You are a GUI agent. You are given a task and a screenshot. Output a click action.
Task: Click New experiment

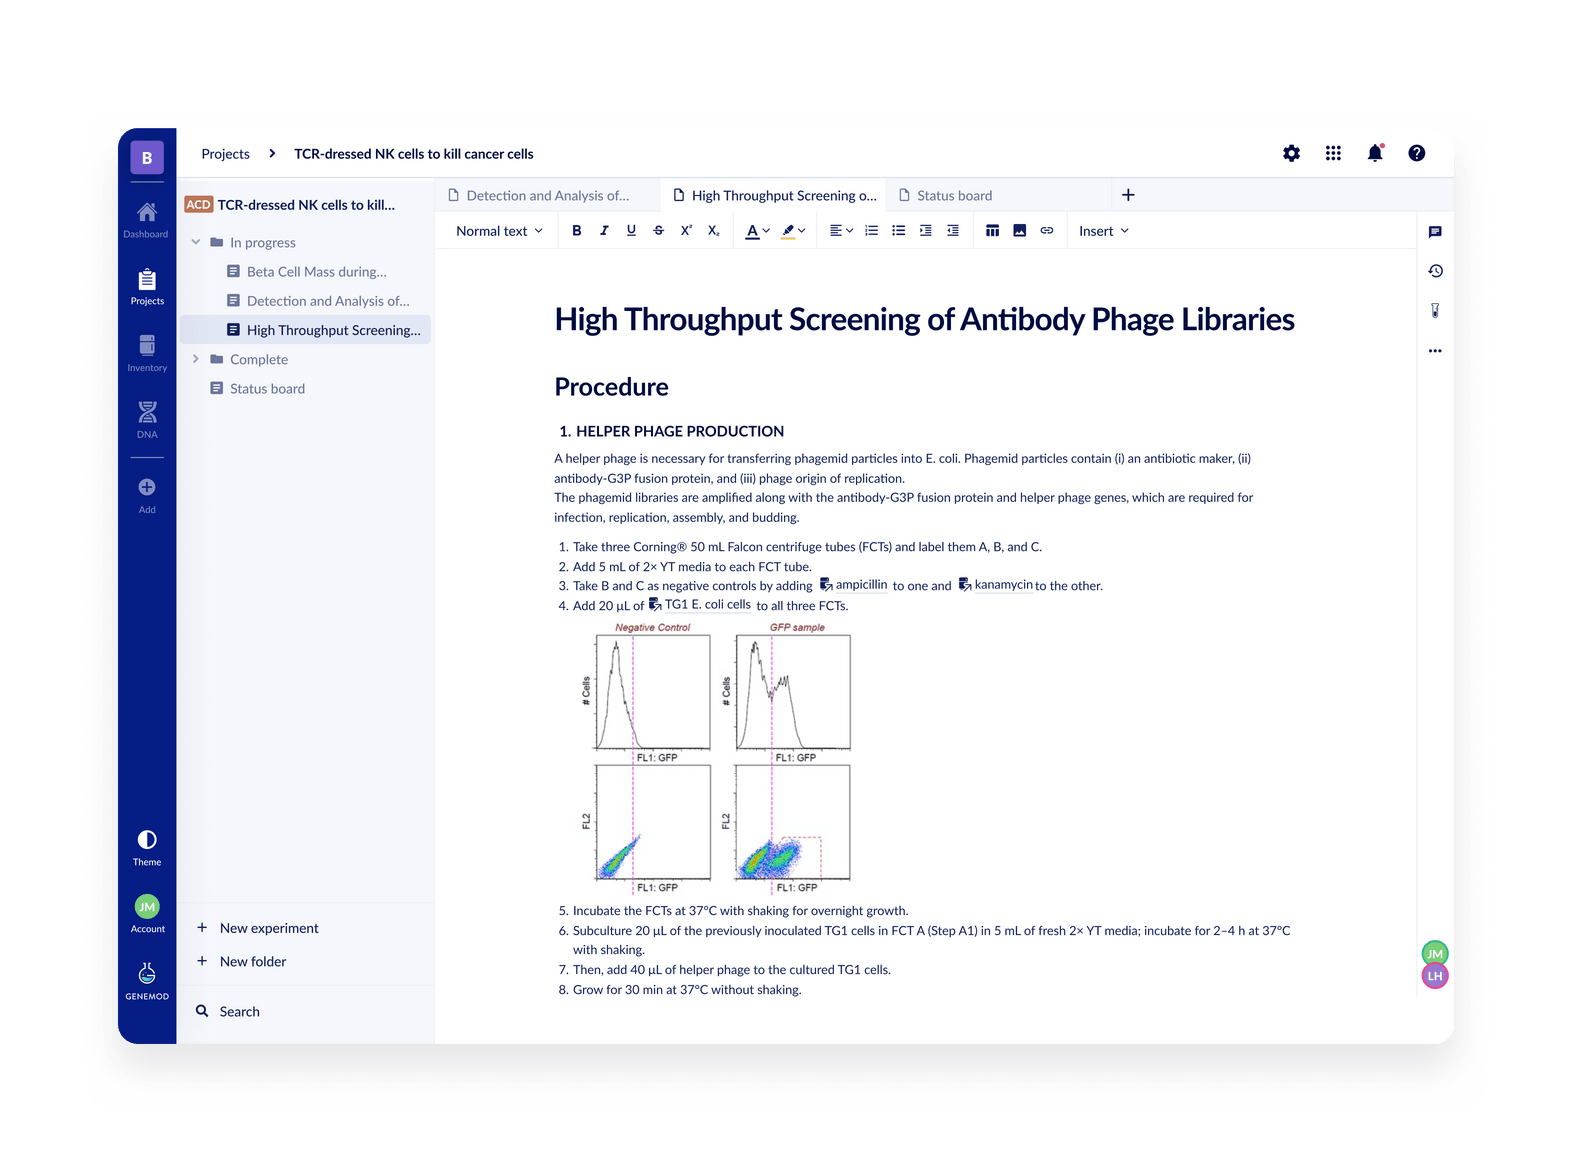258,928
